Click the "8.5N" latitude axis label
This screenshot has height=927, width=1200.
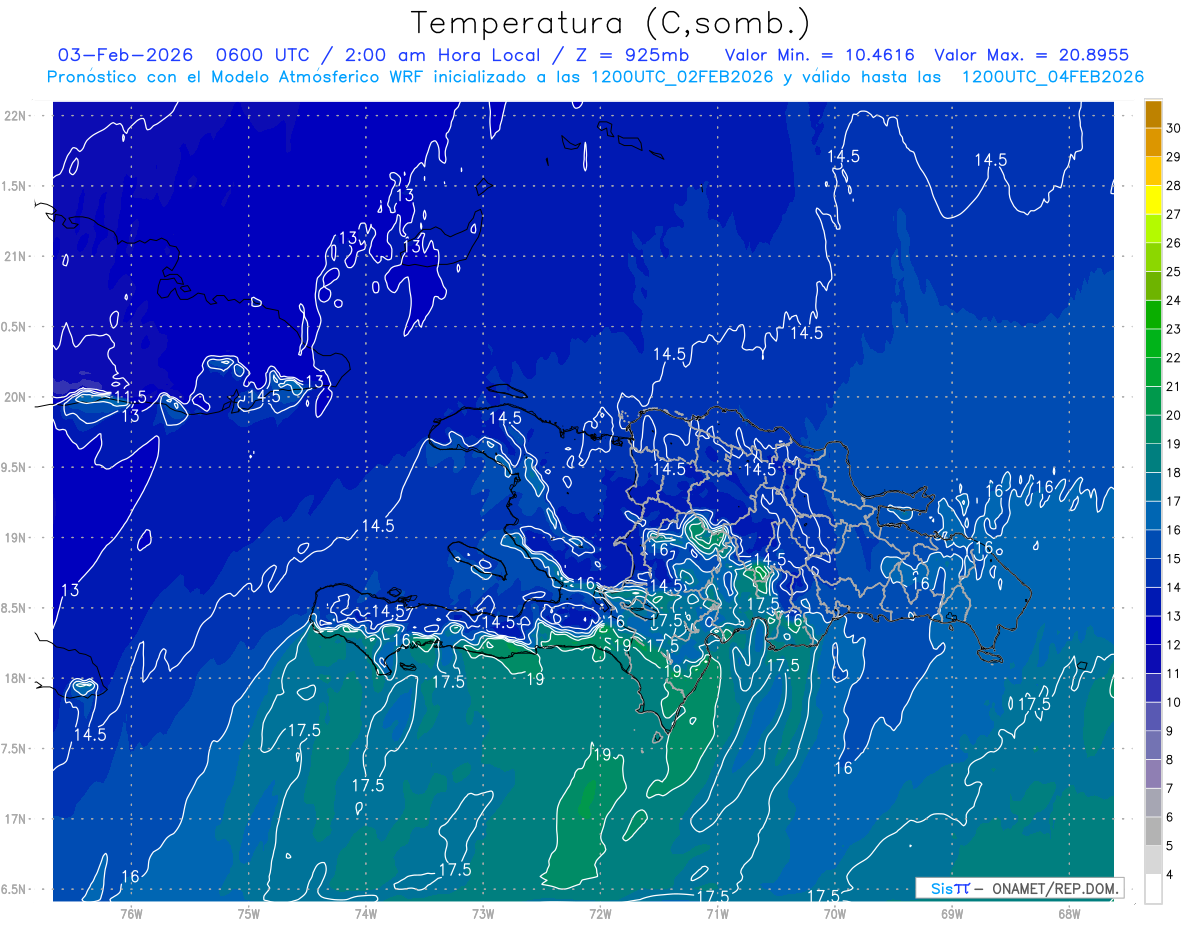[13, 608]
